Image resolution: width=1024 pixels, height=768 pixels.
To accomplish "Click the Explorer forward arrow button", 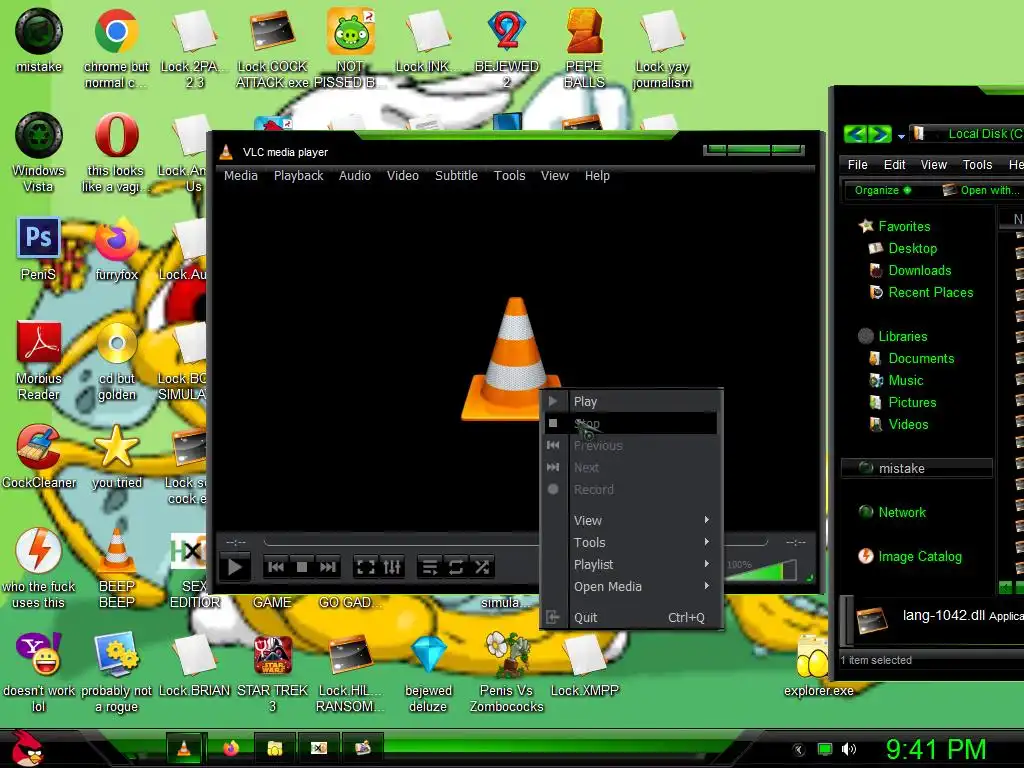I will tap(880, 134).
